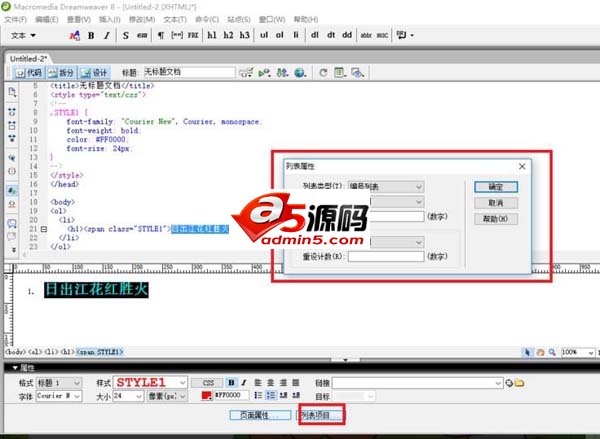Image resolution: width=600 pixels, height=439 pixels.
Task: Open the 帮助(H) menu
Action: click(x=306, y=19)
